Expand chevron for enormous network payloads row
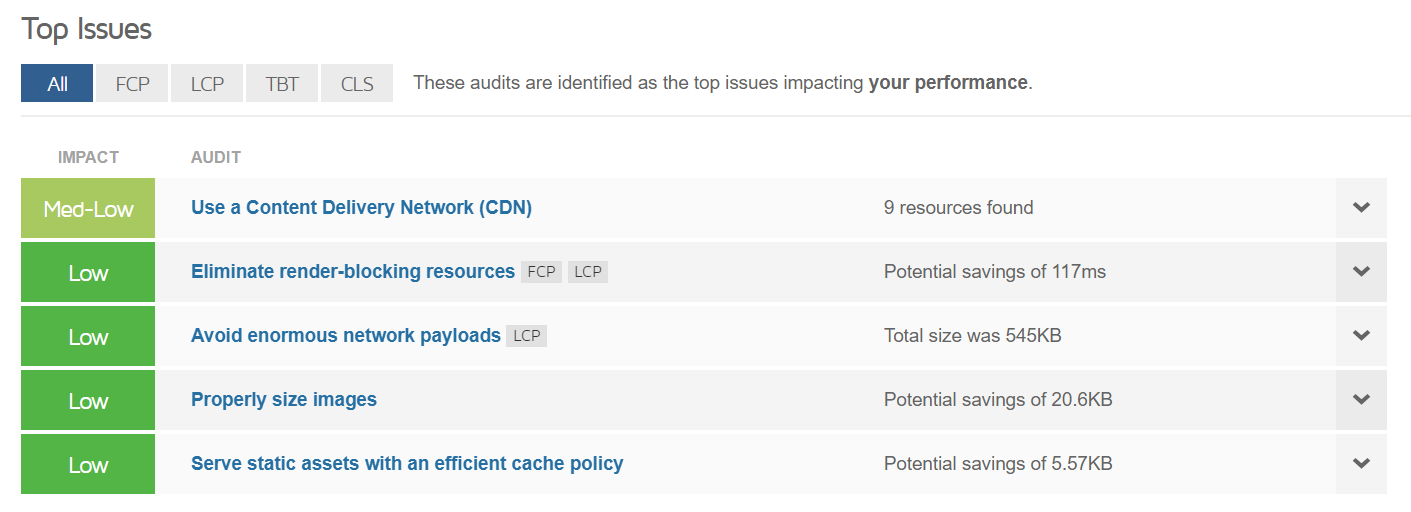 (x=1360, y=336)
